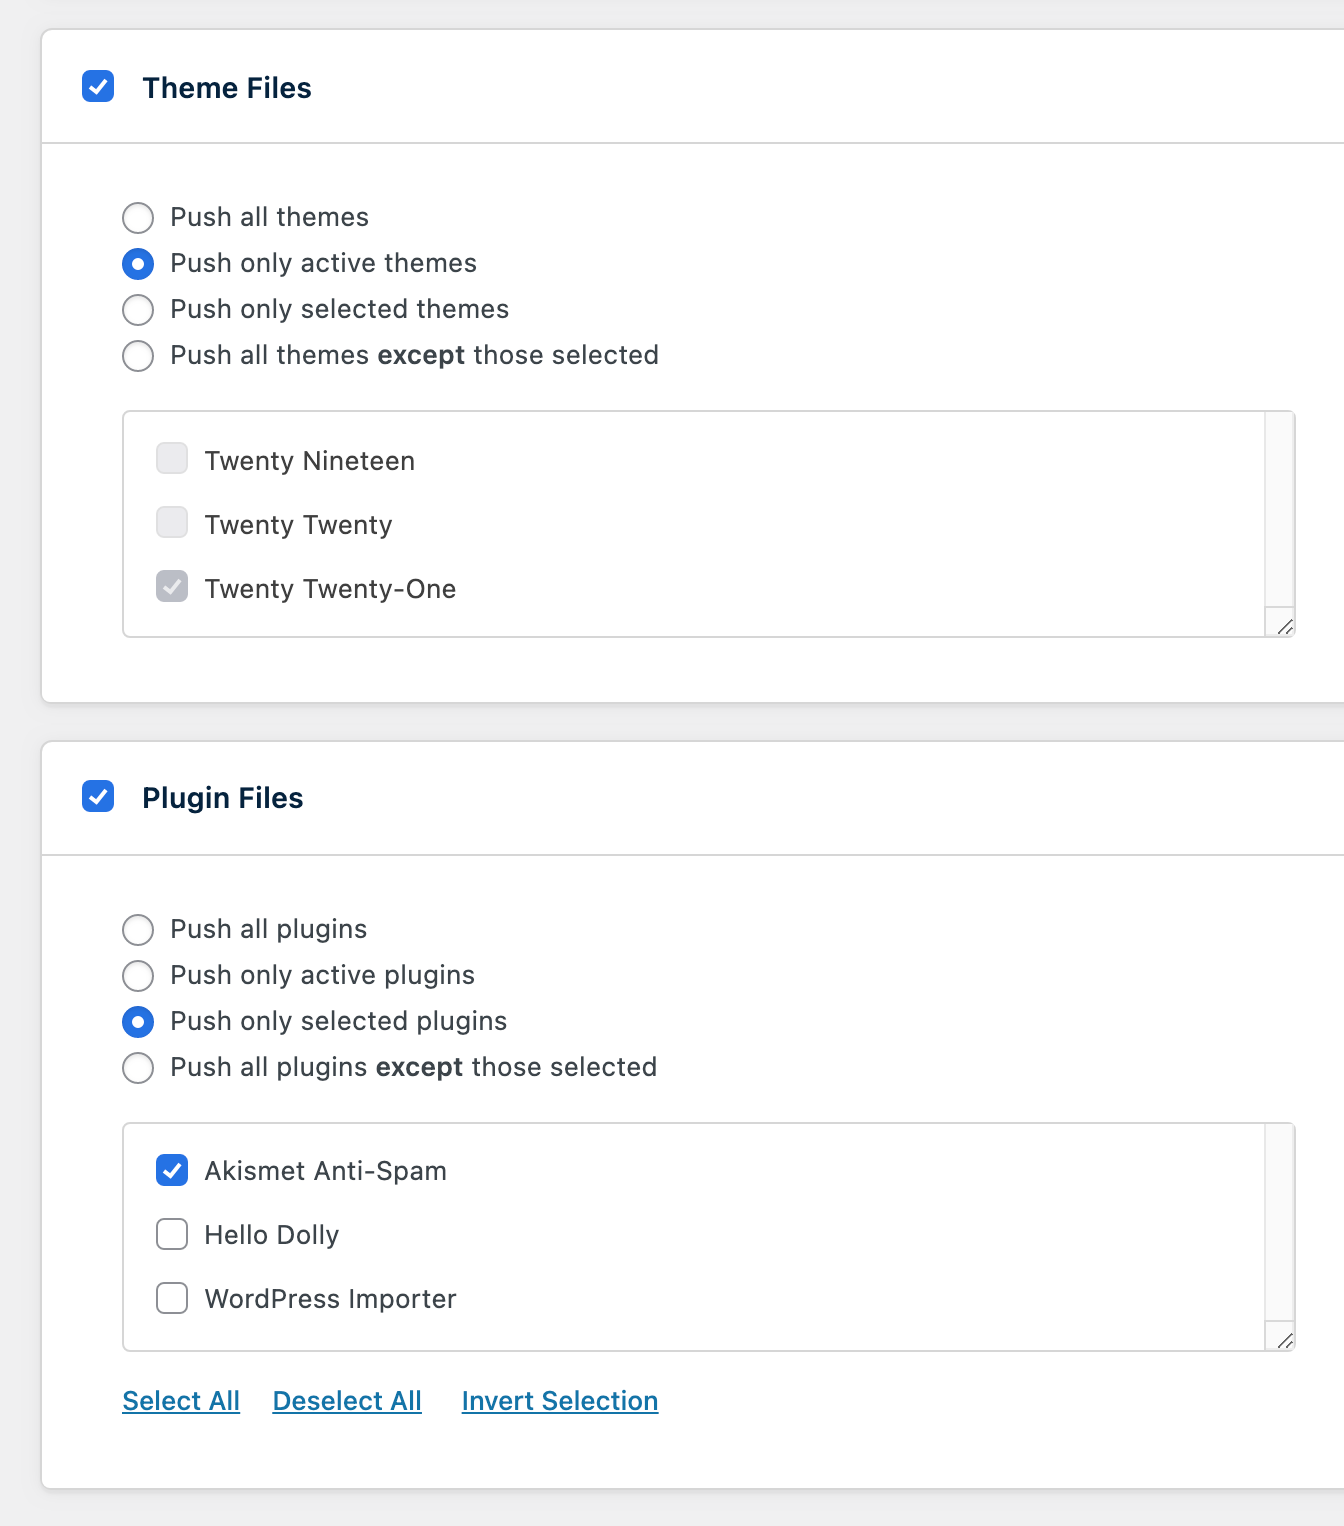The height and width of the screenshot is (1526, 1344).
Task: Click the Twenty Twenty-One theme checkbox
Action: click(172, 587)
